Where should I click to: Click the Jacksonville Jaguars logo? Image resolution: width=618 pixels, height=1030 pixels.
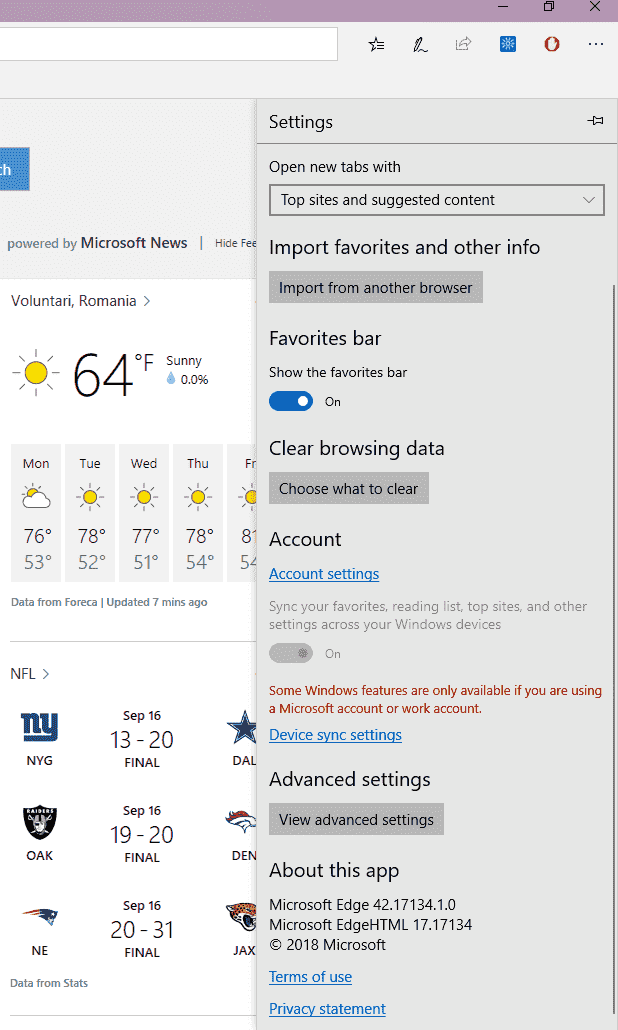coord(242,916)
